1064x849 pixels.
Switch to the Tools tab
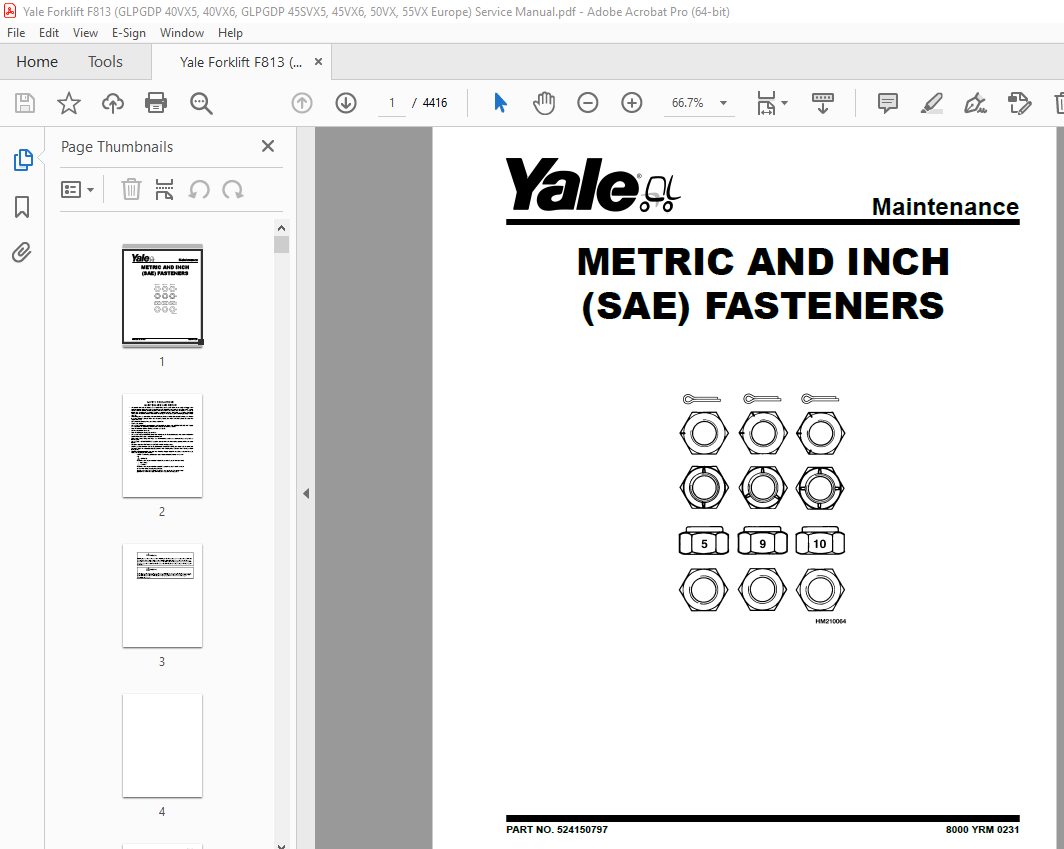coord(105,62)
